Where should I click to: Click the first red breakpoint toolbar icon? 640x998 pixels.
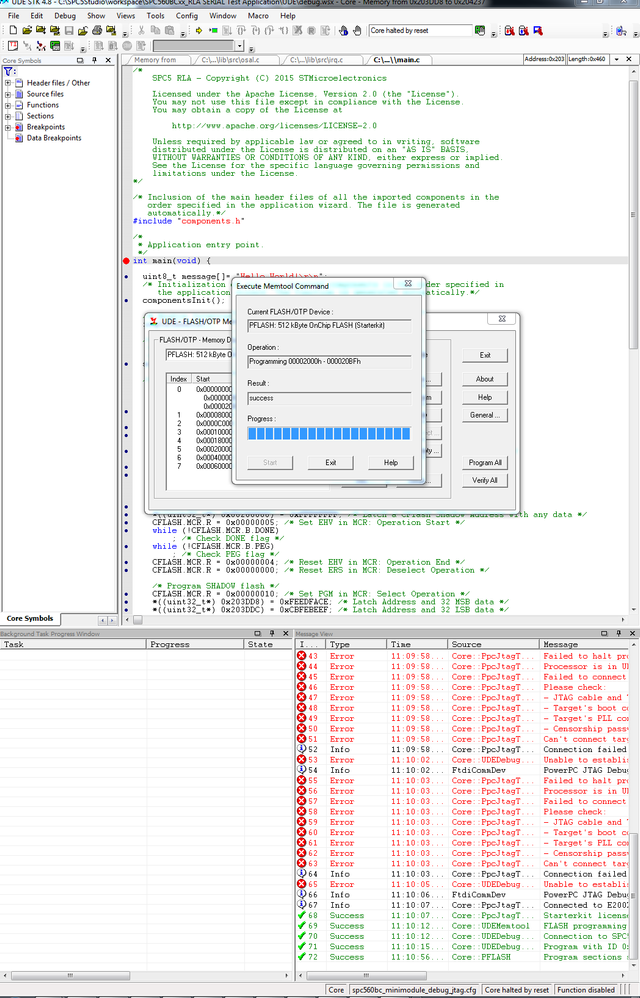coord(509,30)
